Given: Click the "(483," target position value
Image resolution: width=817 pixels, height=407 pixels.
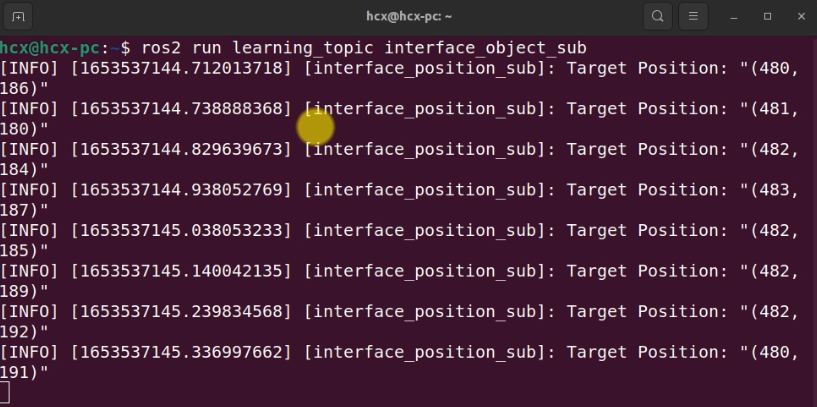Looking at the screenshot, I should pos(774,190).
